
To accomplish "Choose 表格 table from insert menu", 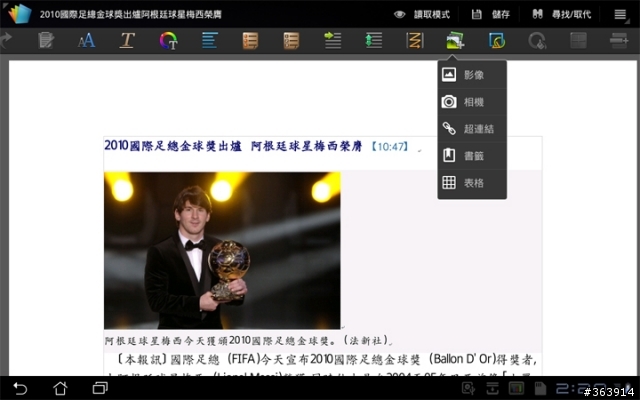I will 472,182.
